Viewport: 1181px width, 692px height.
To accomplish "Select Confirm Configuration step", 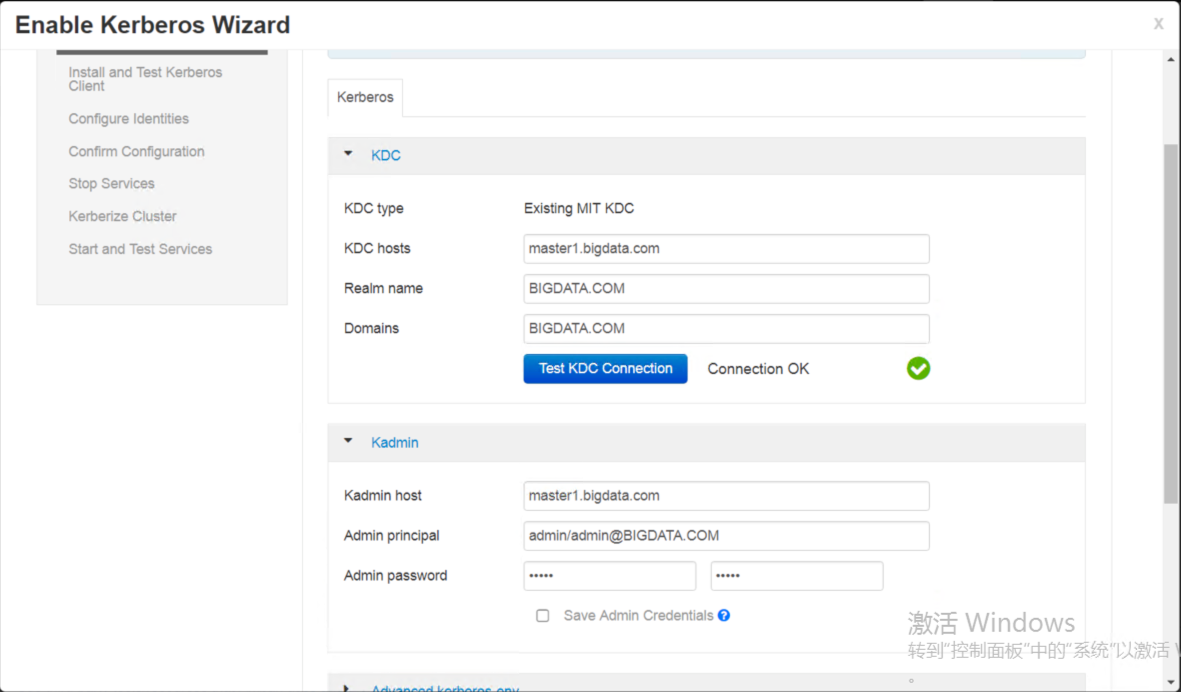I will click(136, 151).
